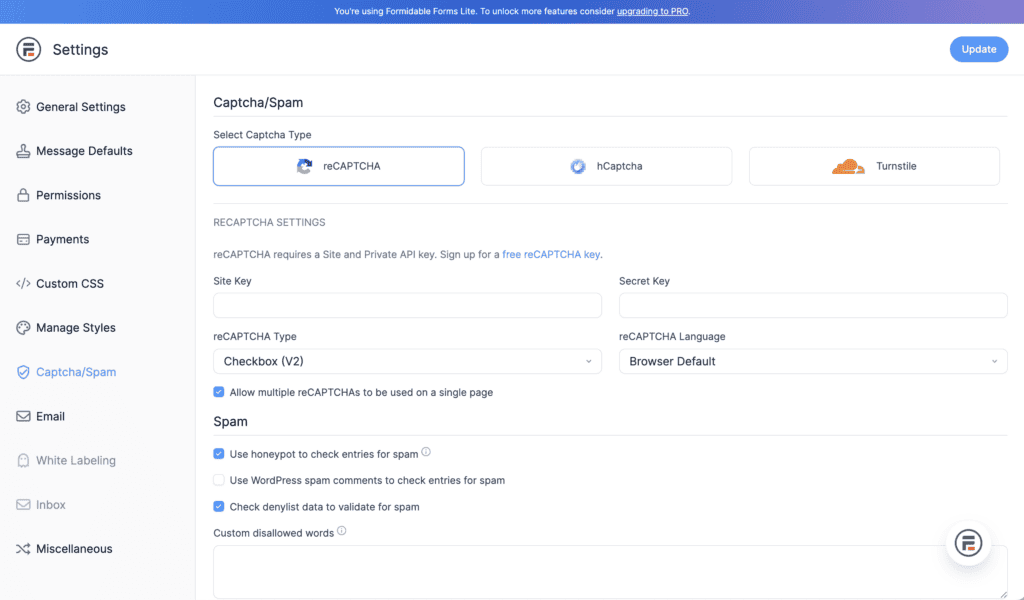
Task: Open White Labeling section
Action: click(76, 460)
